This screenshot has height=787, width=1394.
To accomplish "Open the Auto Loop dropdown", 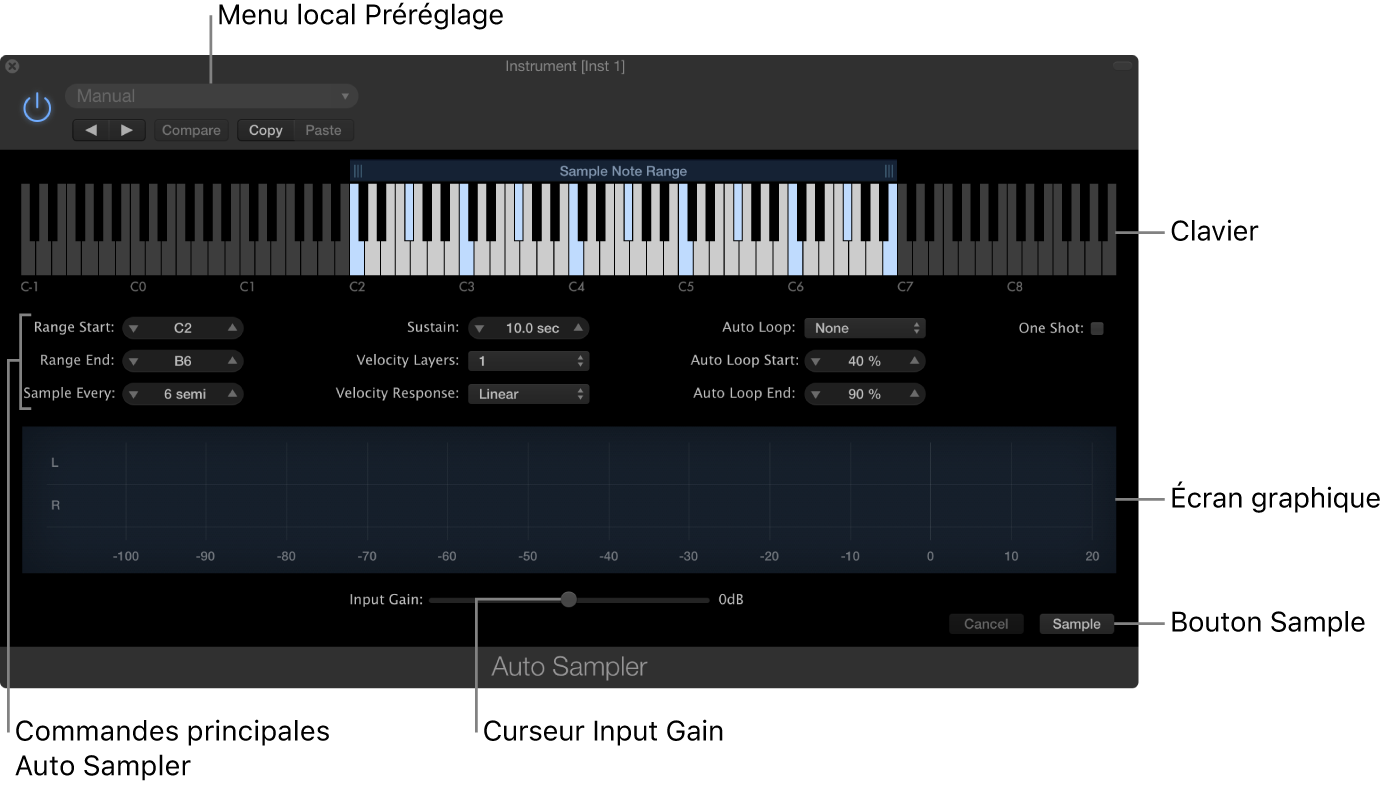I will pyautogui.click(x=865, y=327).
